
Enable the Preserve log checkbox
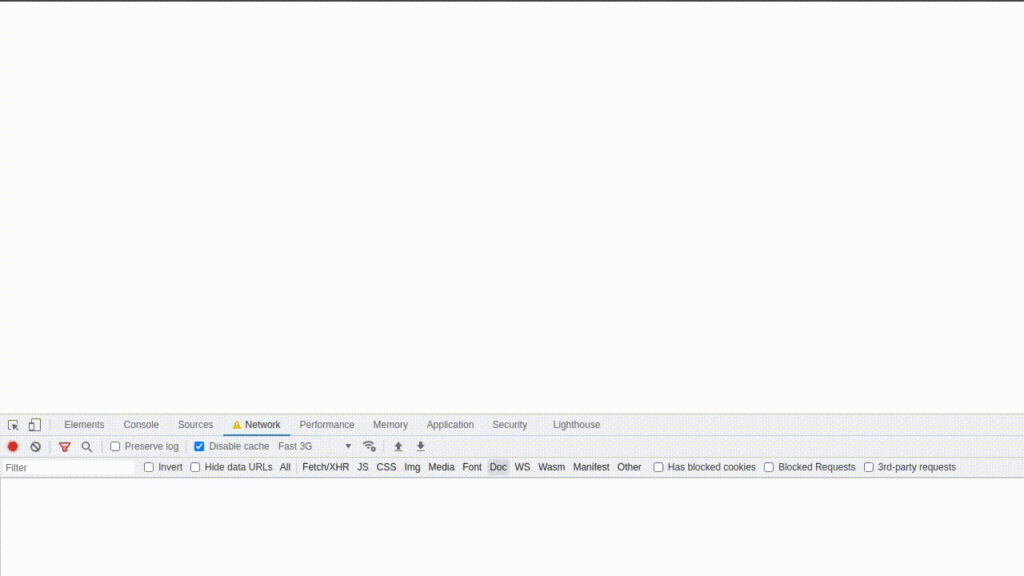click(115, 446)
